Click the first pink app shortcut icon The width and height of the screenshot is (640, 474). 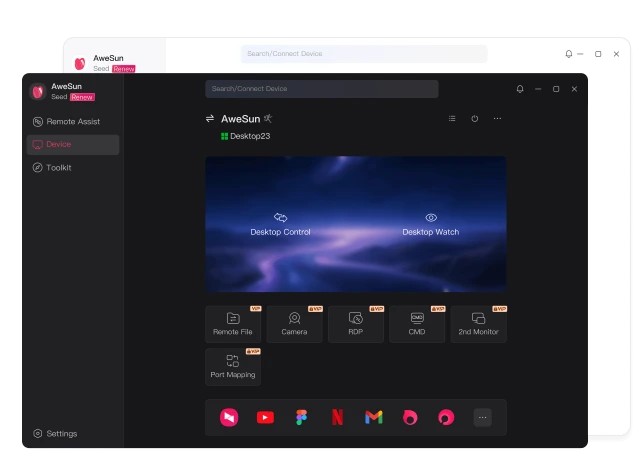click(x=229, y=417)
